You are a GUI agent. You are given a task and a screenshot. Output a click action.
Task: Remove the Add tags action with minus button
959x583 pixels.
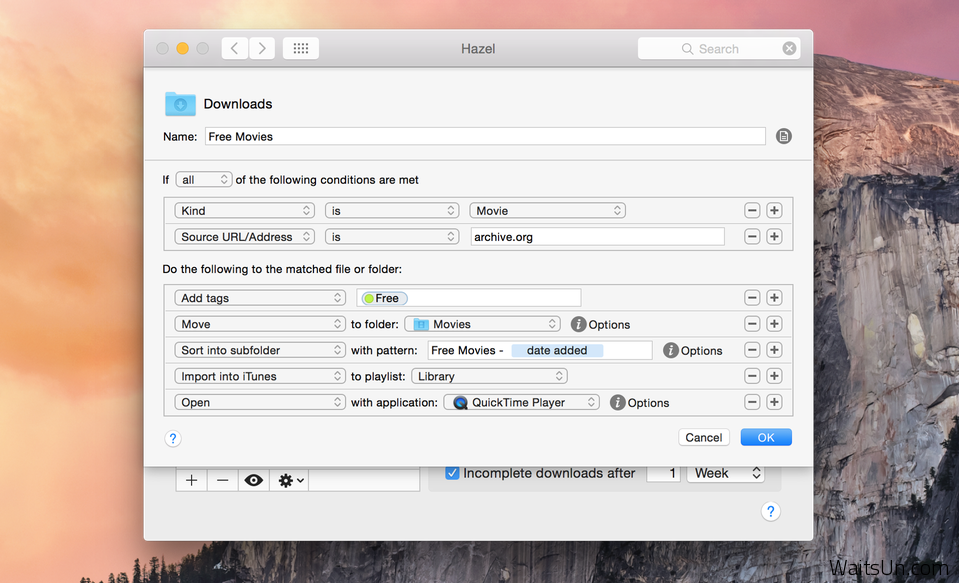pyautogui.click(x=752, y=298)
